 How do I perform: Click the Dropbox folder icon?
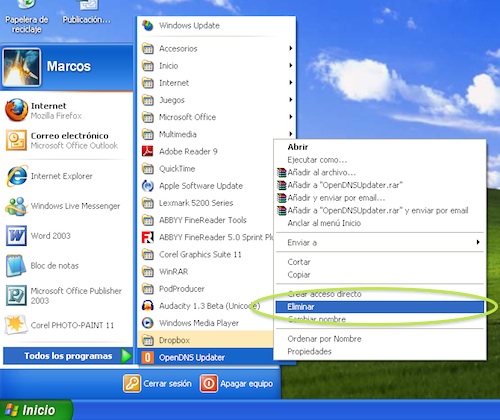[148, 340]
